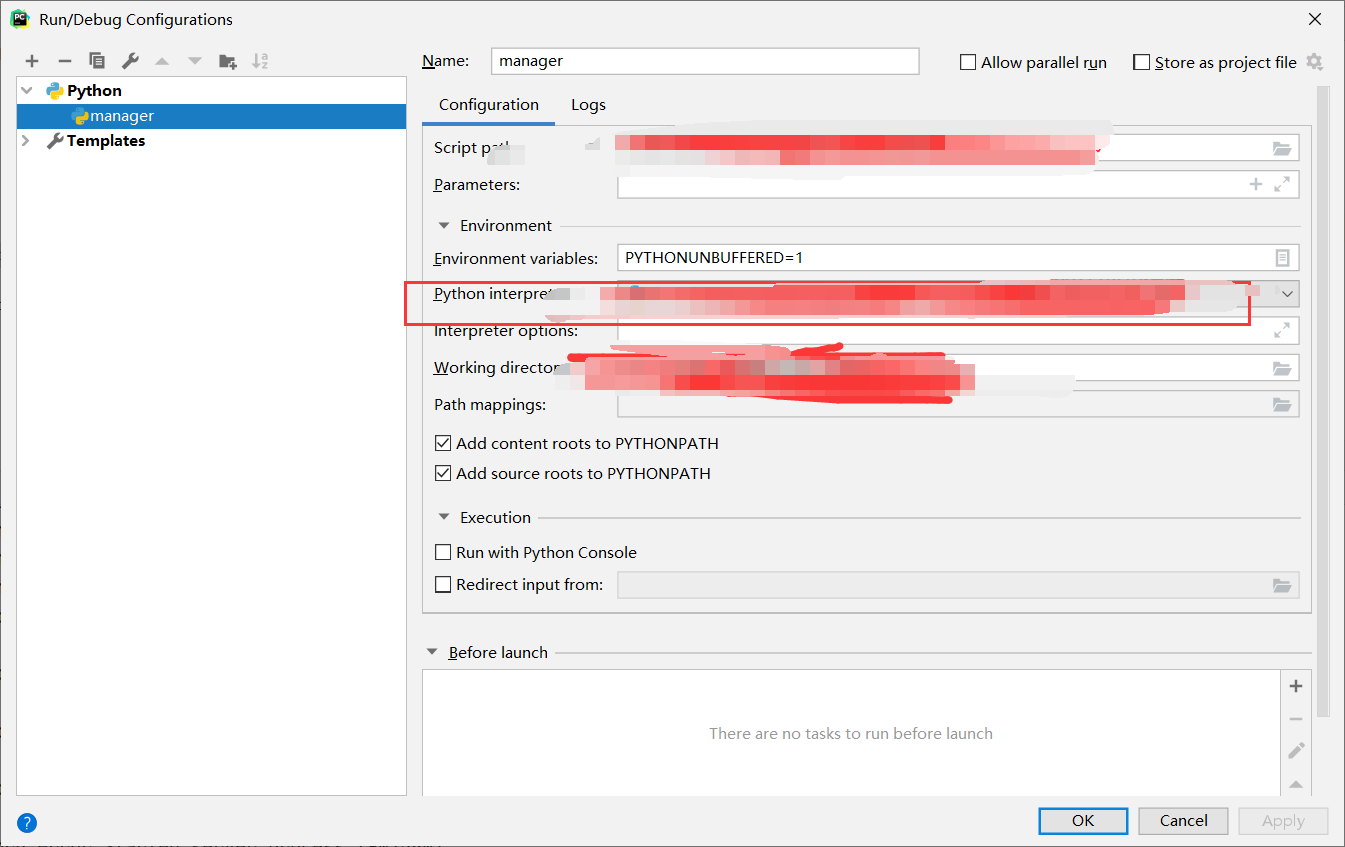Viewport: 1345px width, 847px height.
Task: Expand the Templates tree node
Action: 27,141
